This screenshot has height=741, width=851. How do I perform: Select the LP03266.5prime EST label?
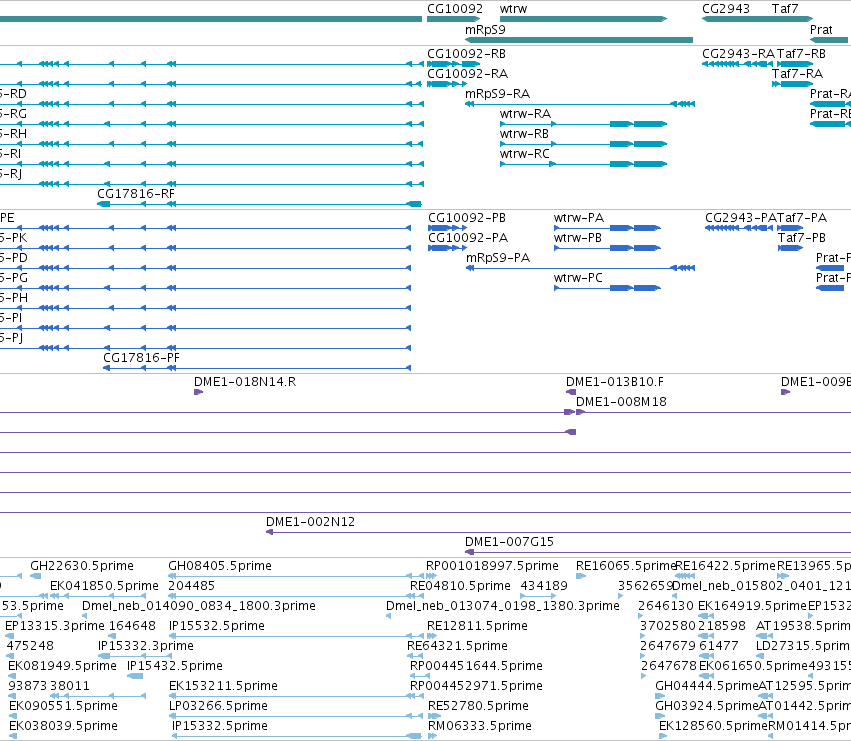[x=218, y=706]
